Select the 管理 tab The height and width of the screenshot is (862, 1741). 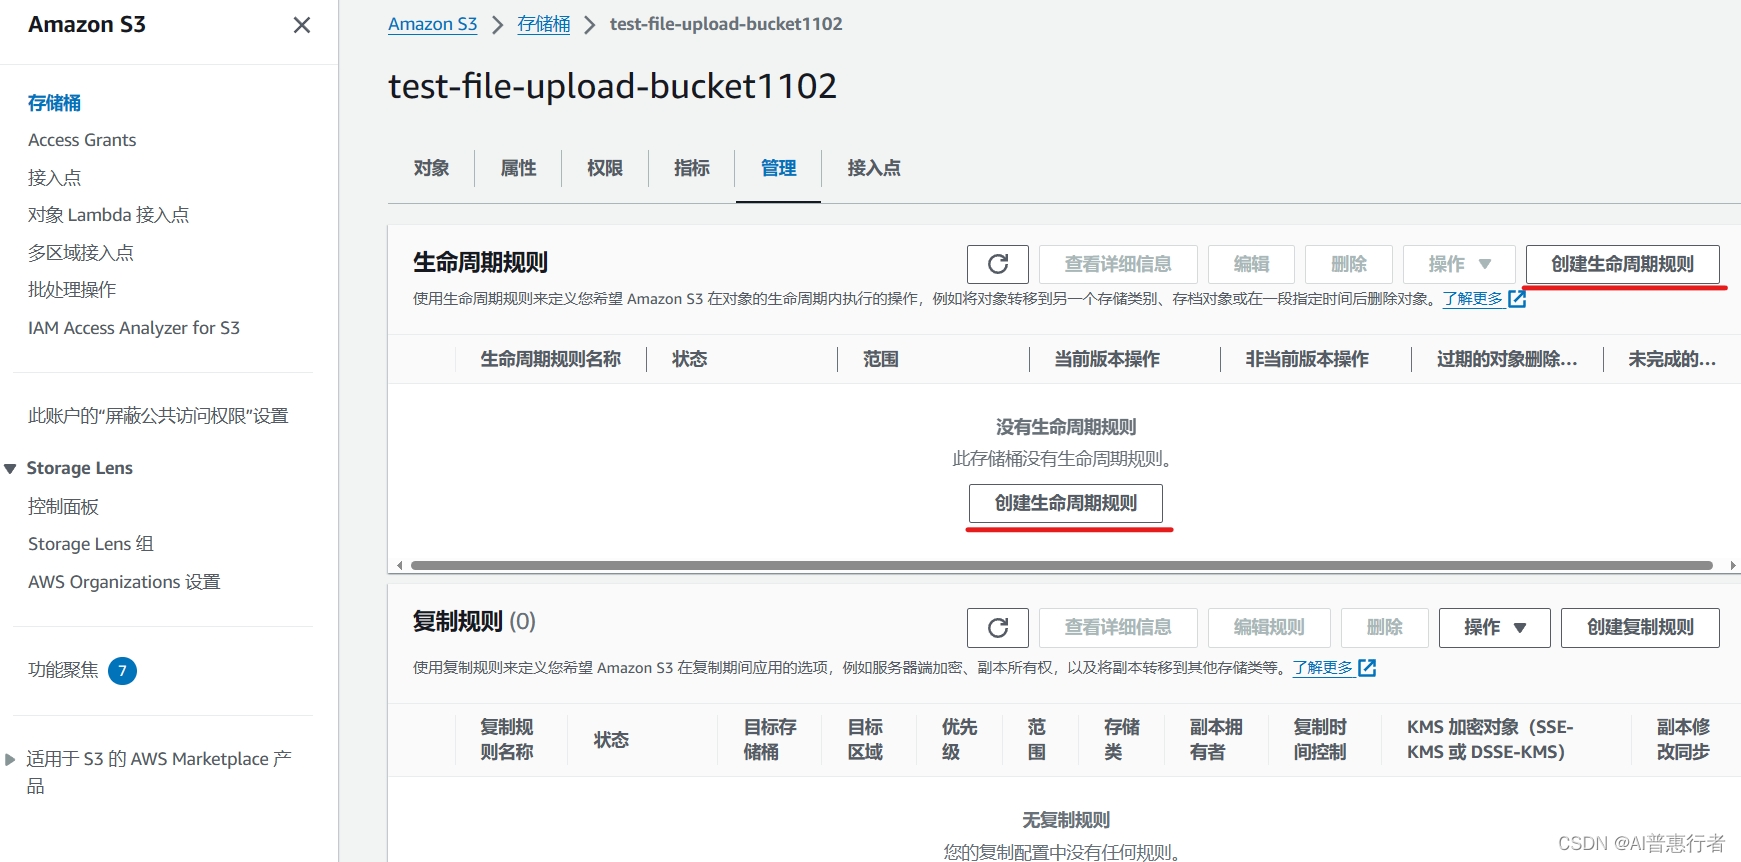pyautogui.click(x=778, y=168)
